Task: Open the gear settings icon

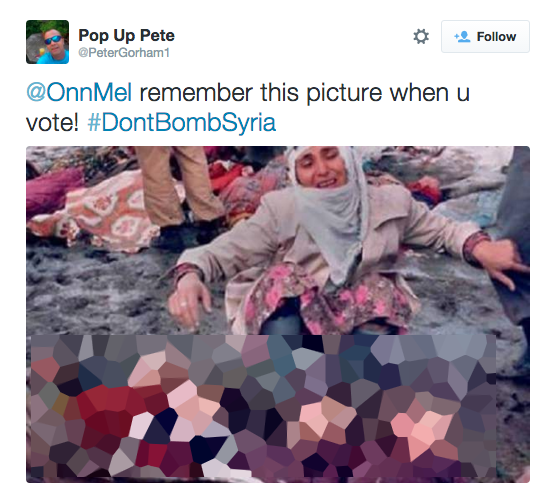Action: [x=421, y=36]
